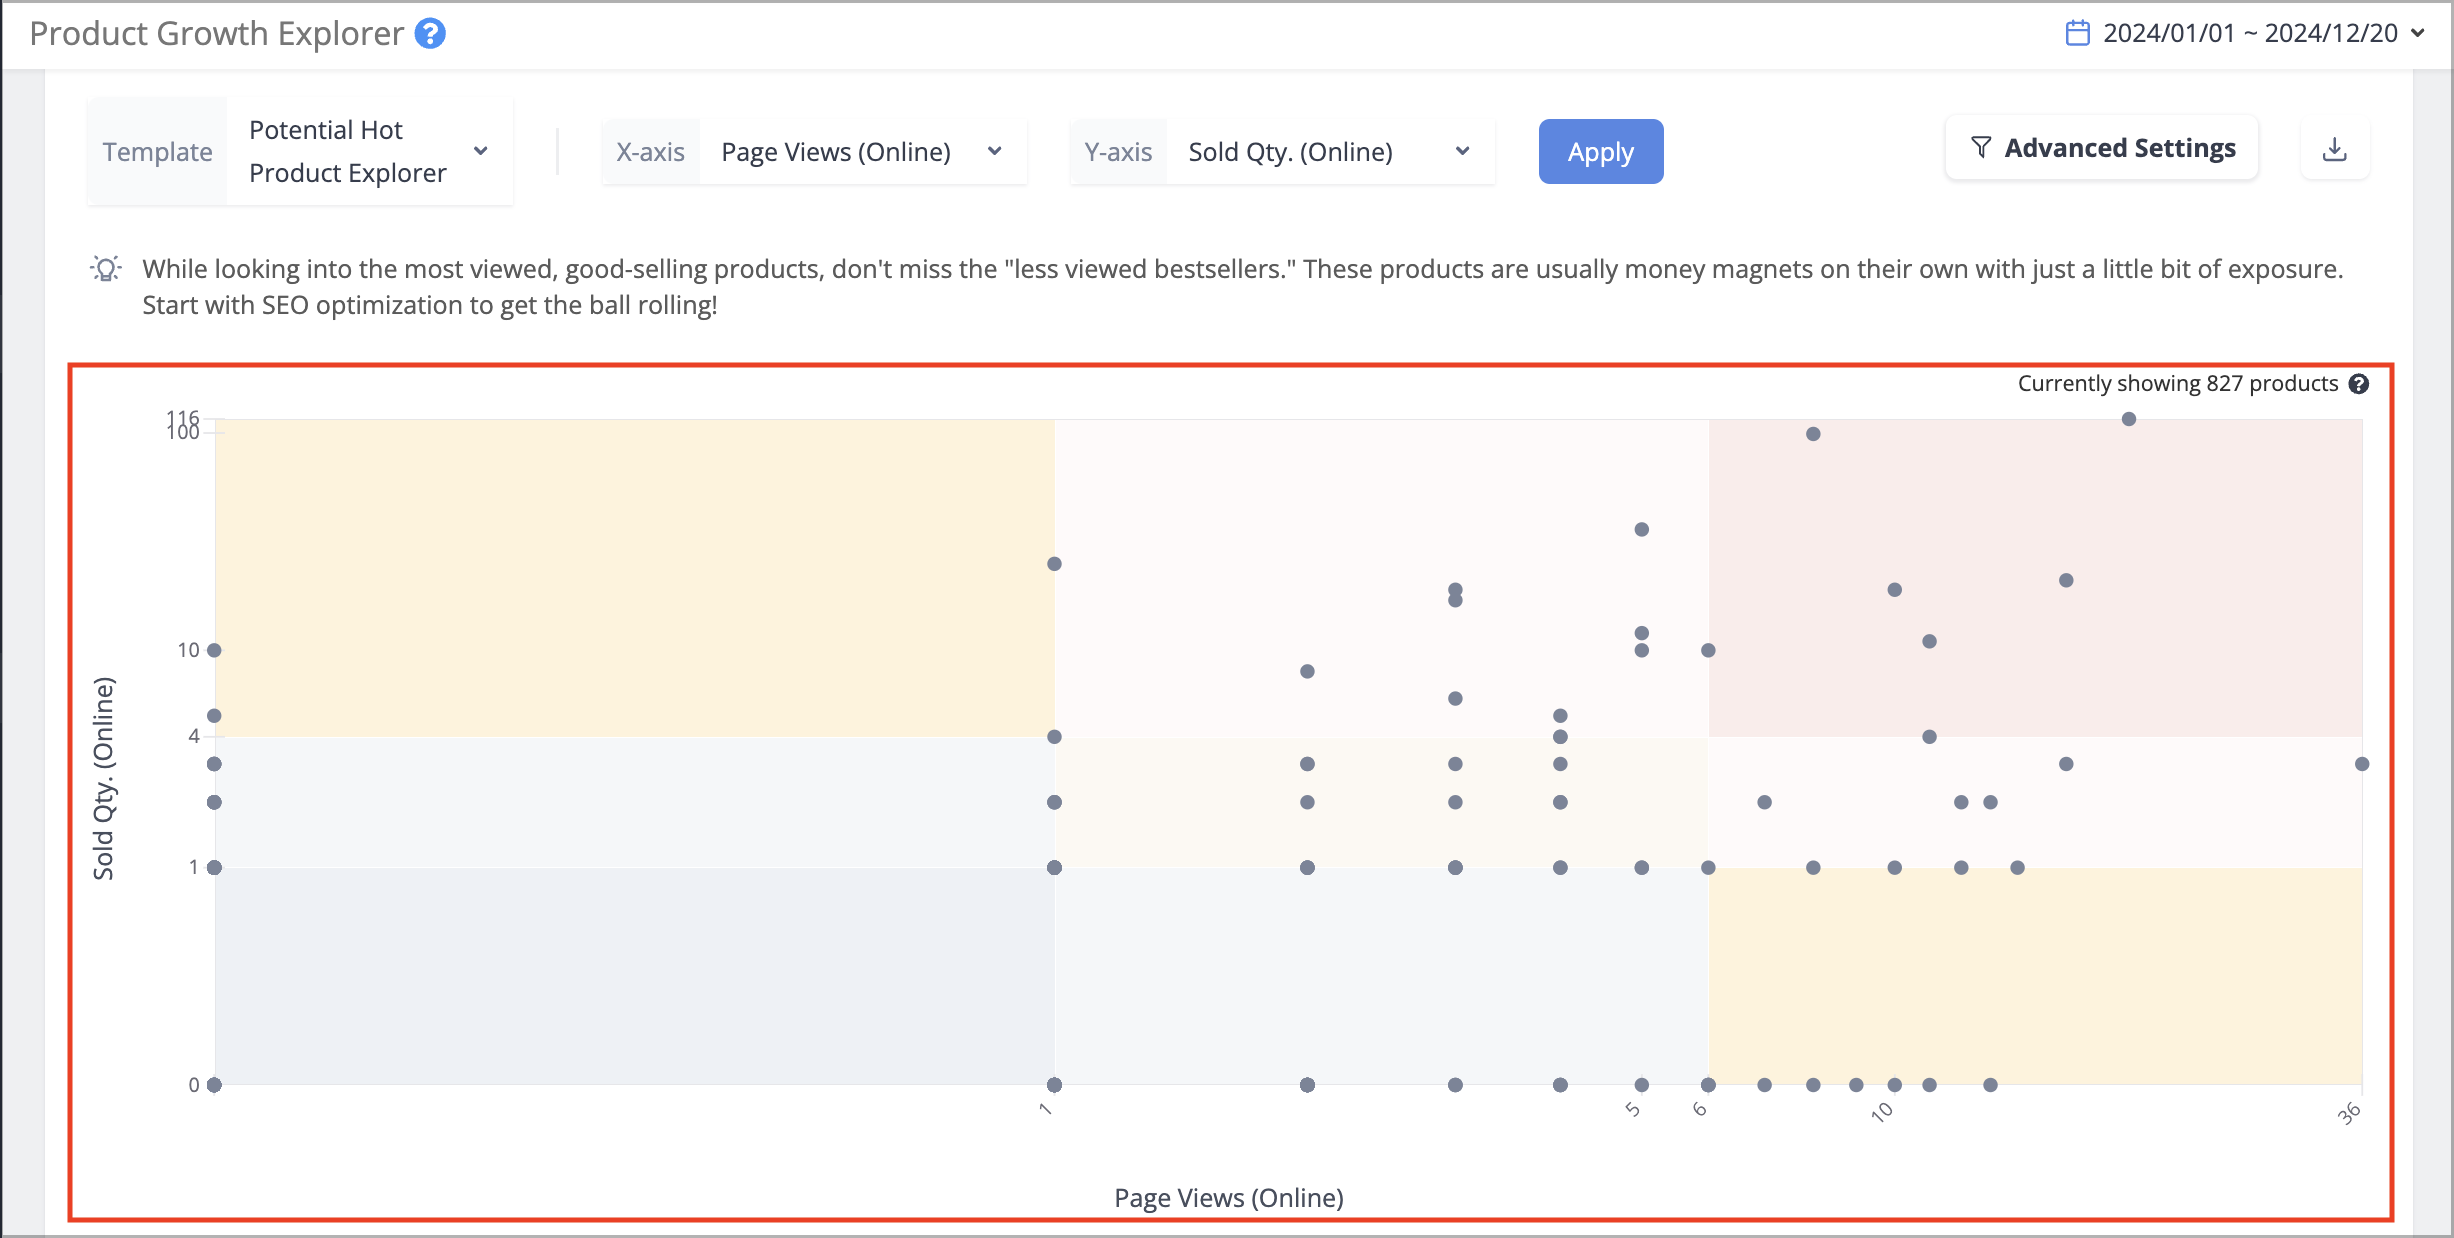Click the lightbulb tip icon
The width and height of the screenshot is (2454, 1238).
point(106,269)
